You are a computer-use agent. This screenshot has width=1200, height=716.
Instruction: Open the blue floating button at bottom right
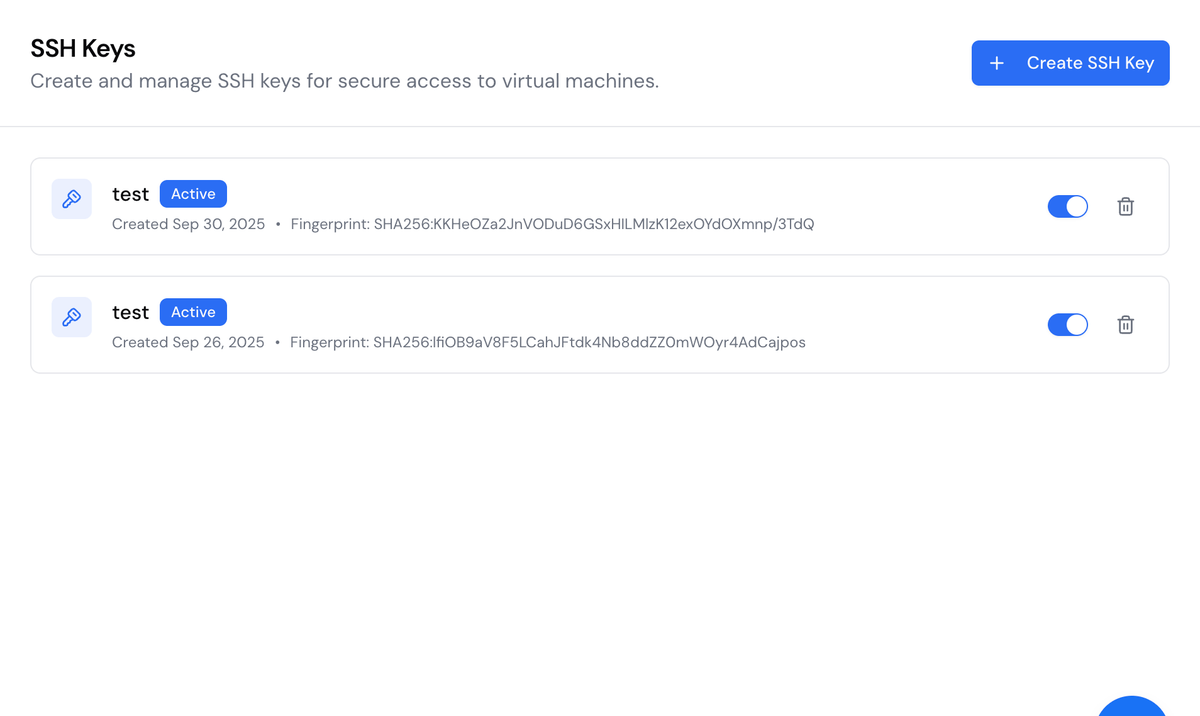pyautogui.click(x=1132, y=706)
